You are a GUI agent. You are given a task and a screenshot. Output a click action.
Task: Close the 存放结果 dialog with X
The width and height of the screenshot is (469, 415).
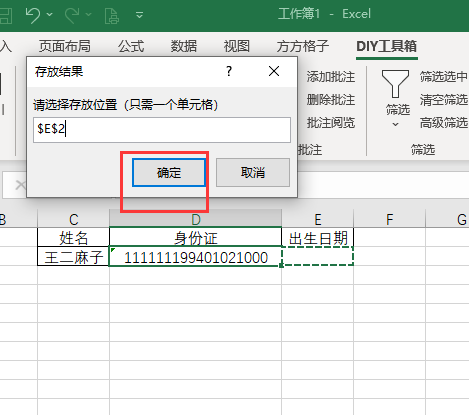(x=274, y=71)
